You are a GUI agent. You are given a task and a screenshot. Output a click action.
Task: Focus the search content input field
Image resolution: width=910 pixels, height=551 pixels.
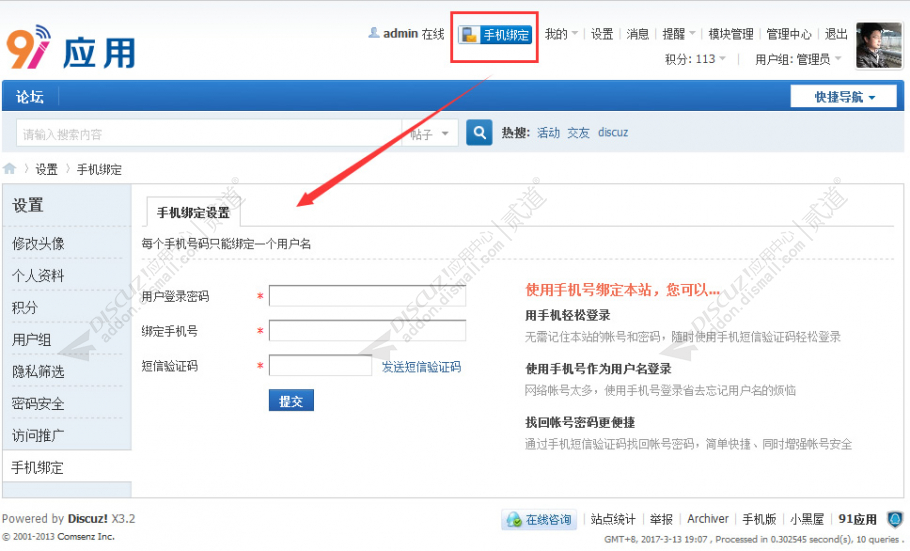[209, 134]
